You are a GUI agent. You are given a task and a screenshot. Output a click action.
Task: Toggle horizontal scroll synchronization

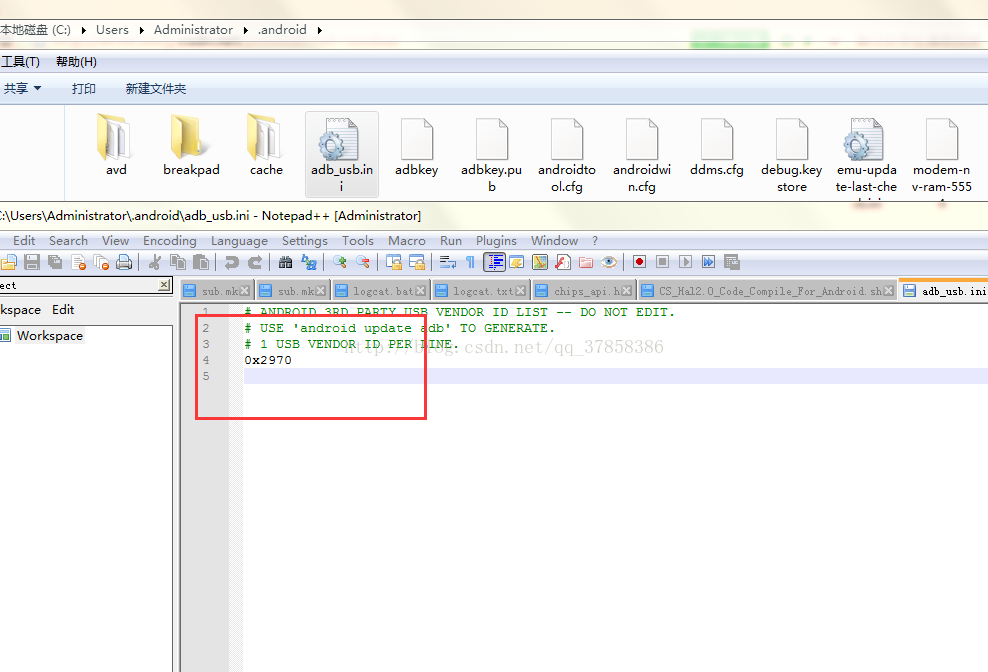pos(416,262)
